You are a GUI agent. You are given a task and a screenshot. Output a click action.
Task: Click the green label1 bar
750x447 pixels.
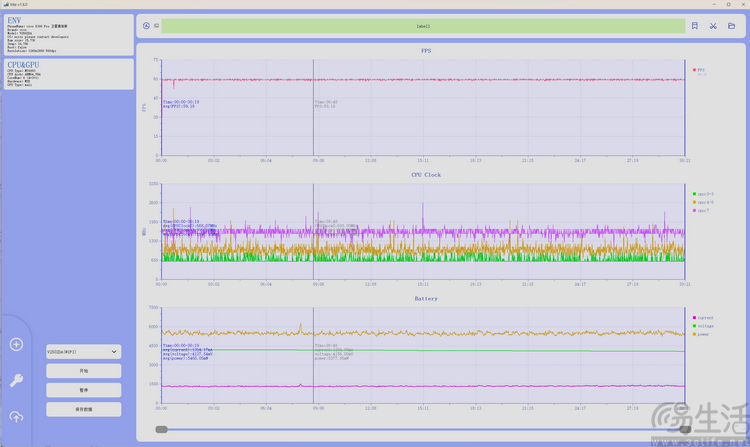point(423,26)
